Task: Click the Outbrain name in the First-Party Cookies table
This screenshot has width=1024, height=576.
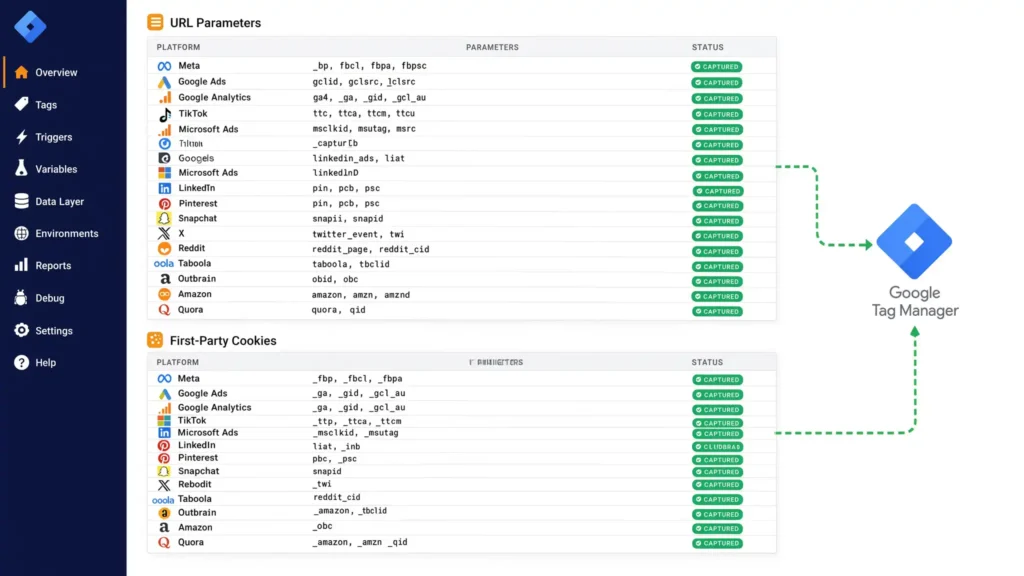Action: 197,513
